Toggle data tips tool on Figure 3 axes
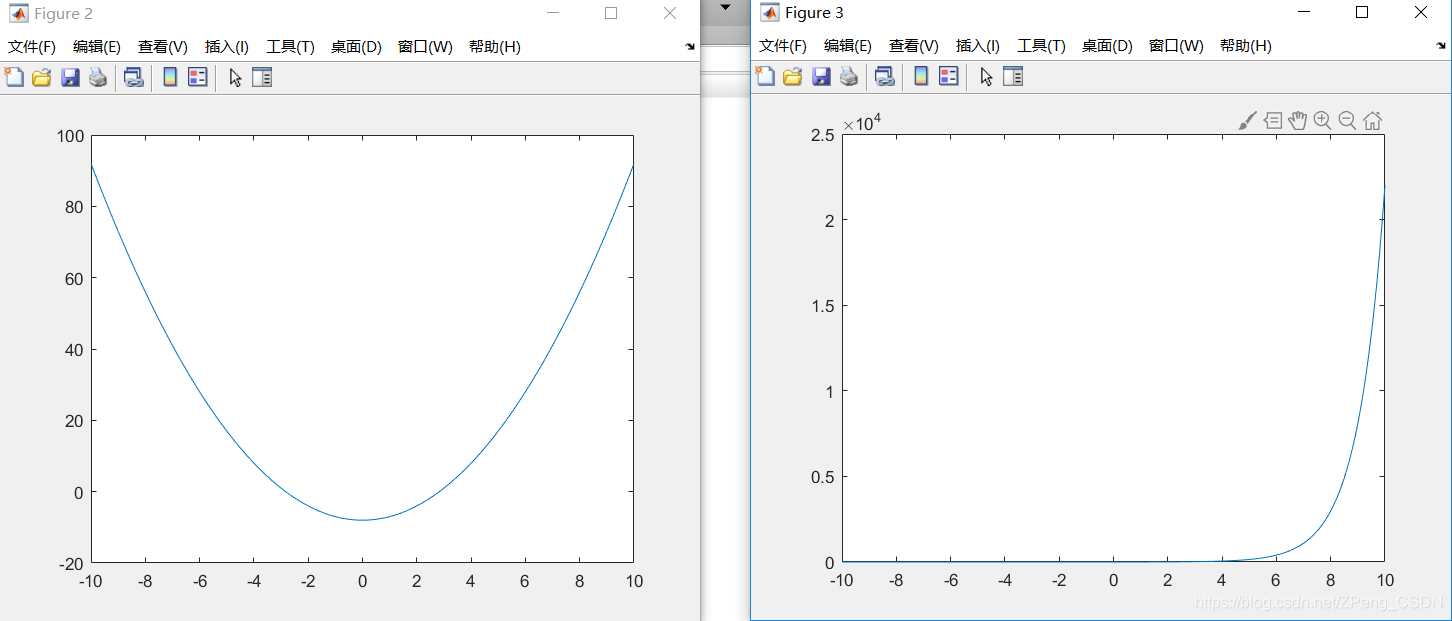The height and width of the screenshot is (621, 1452). (1272, 121)
